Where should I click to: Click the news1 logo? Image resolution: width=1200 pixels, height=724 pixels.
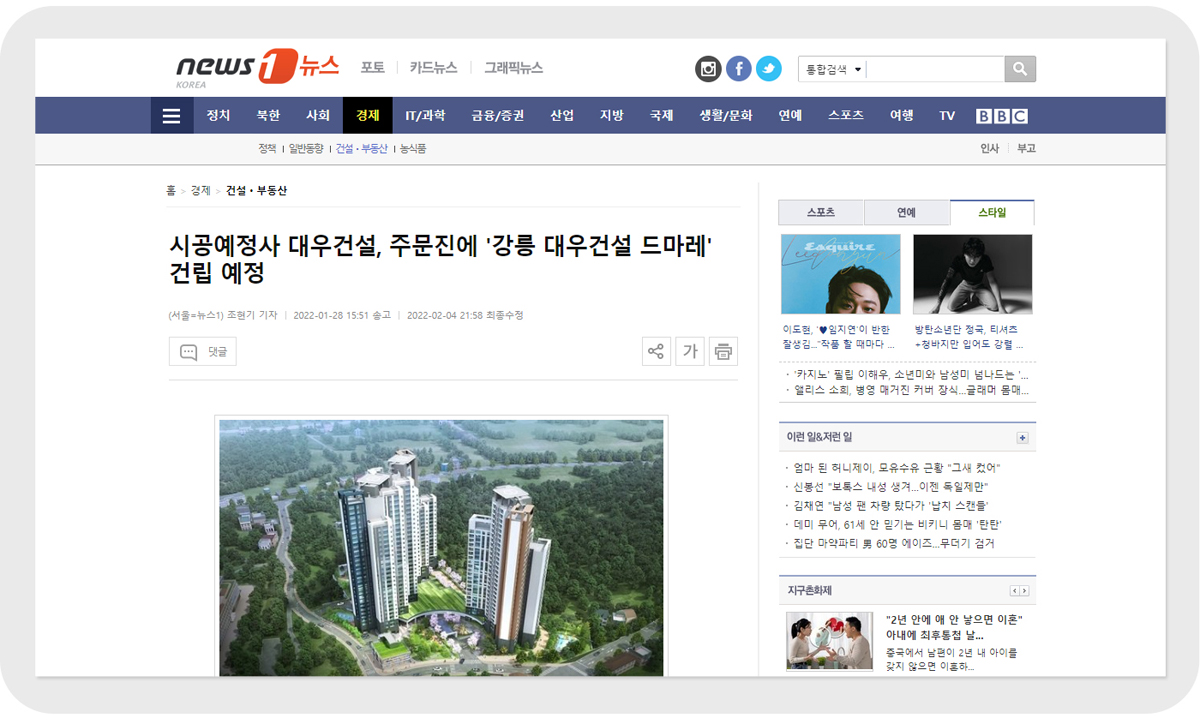(x=257, y=68)
